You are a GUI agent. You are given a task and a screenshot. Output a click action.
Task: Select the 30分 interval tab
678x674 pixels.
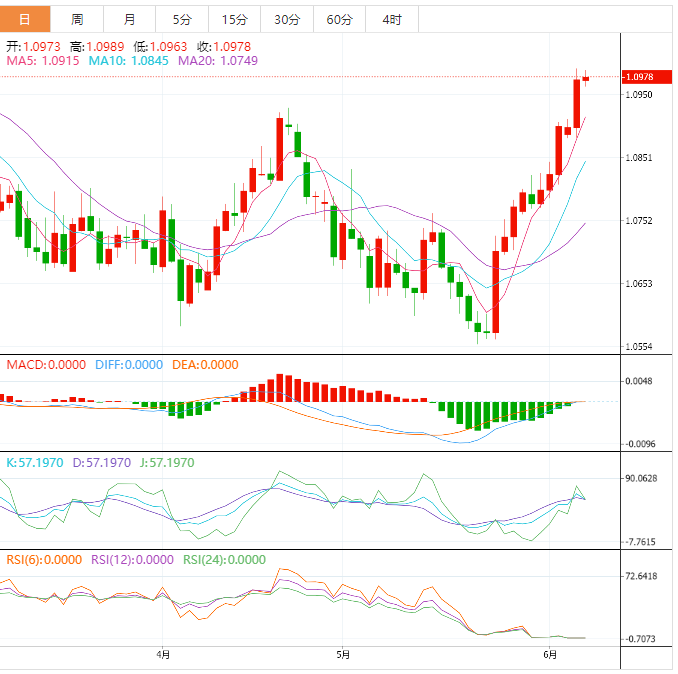pyautogui.click(x=286, y=19)
